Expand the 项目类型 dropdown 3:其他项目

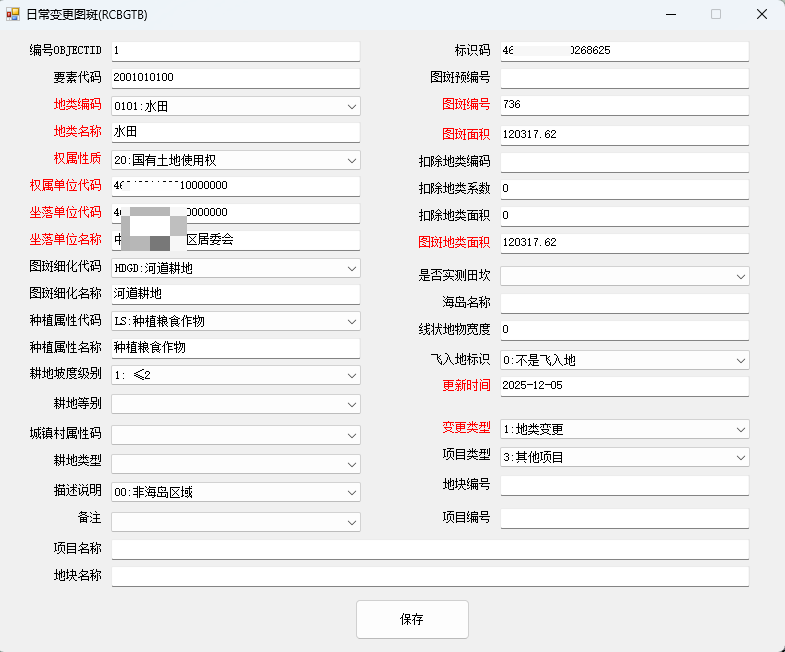click(x=625, y=458)
